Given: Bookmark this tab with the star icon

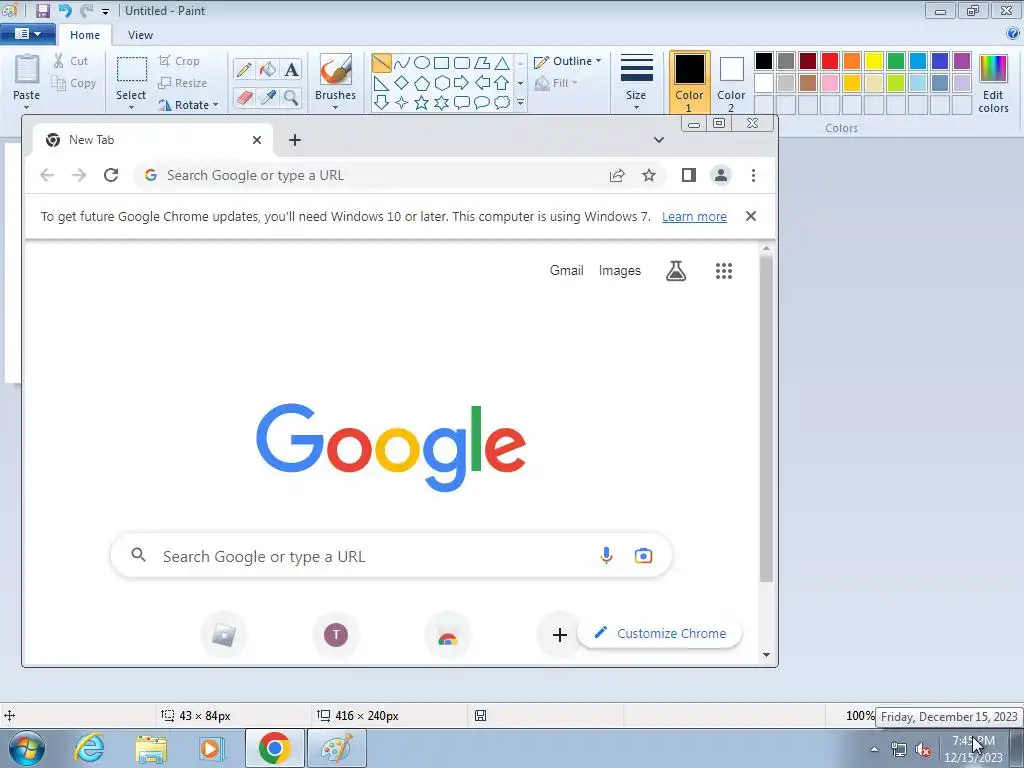Looking at the screenshot, I should pos(648,175).
